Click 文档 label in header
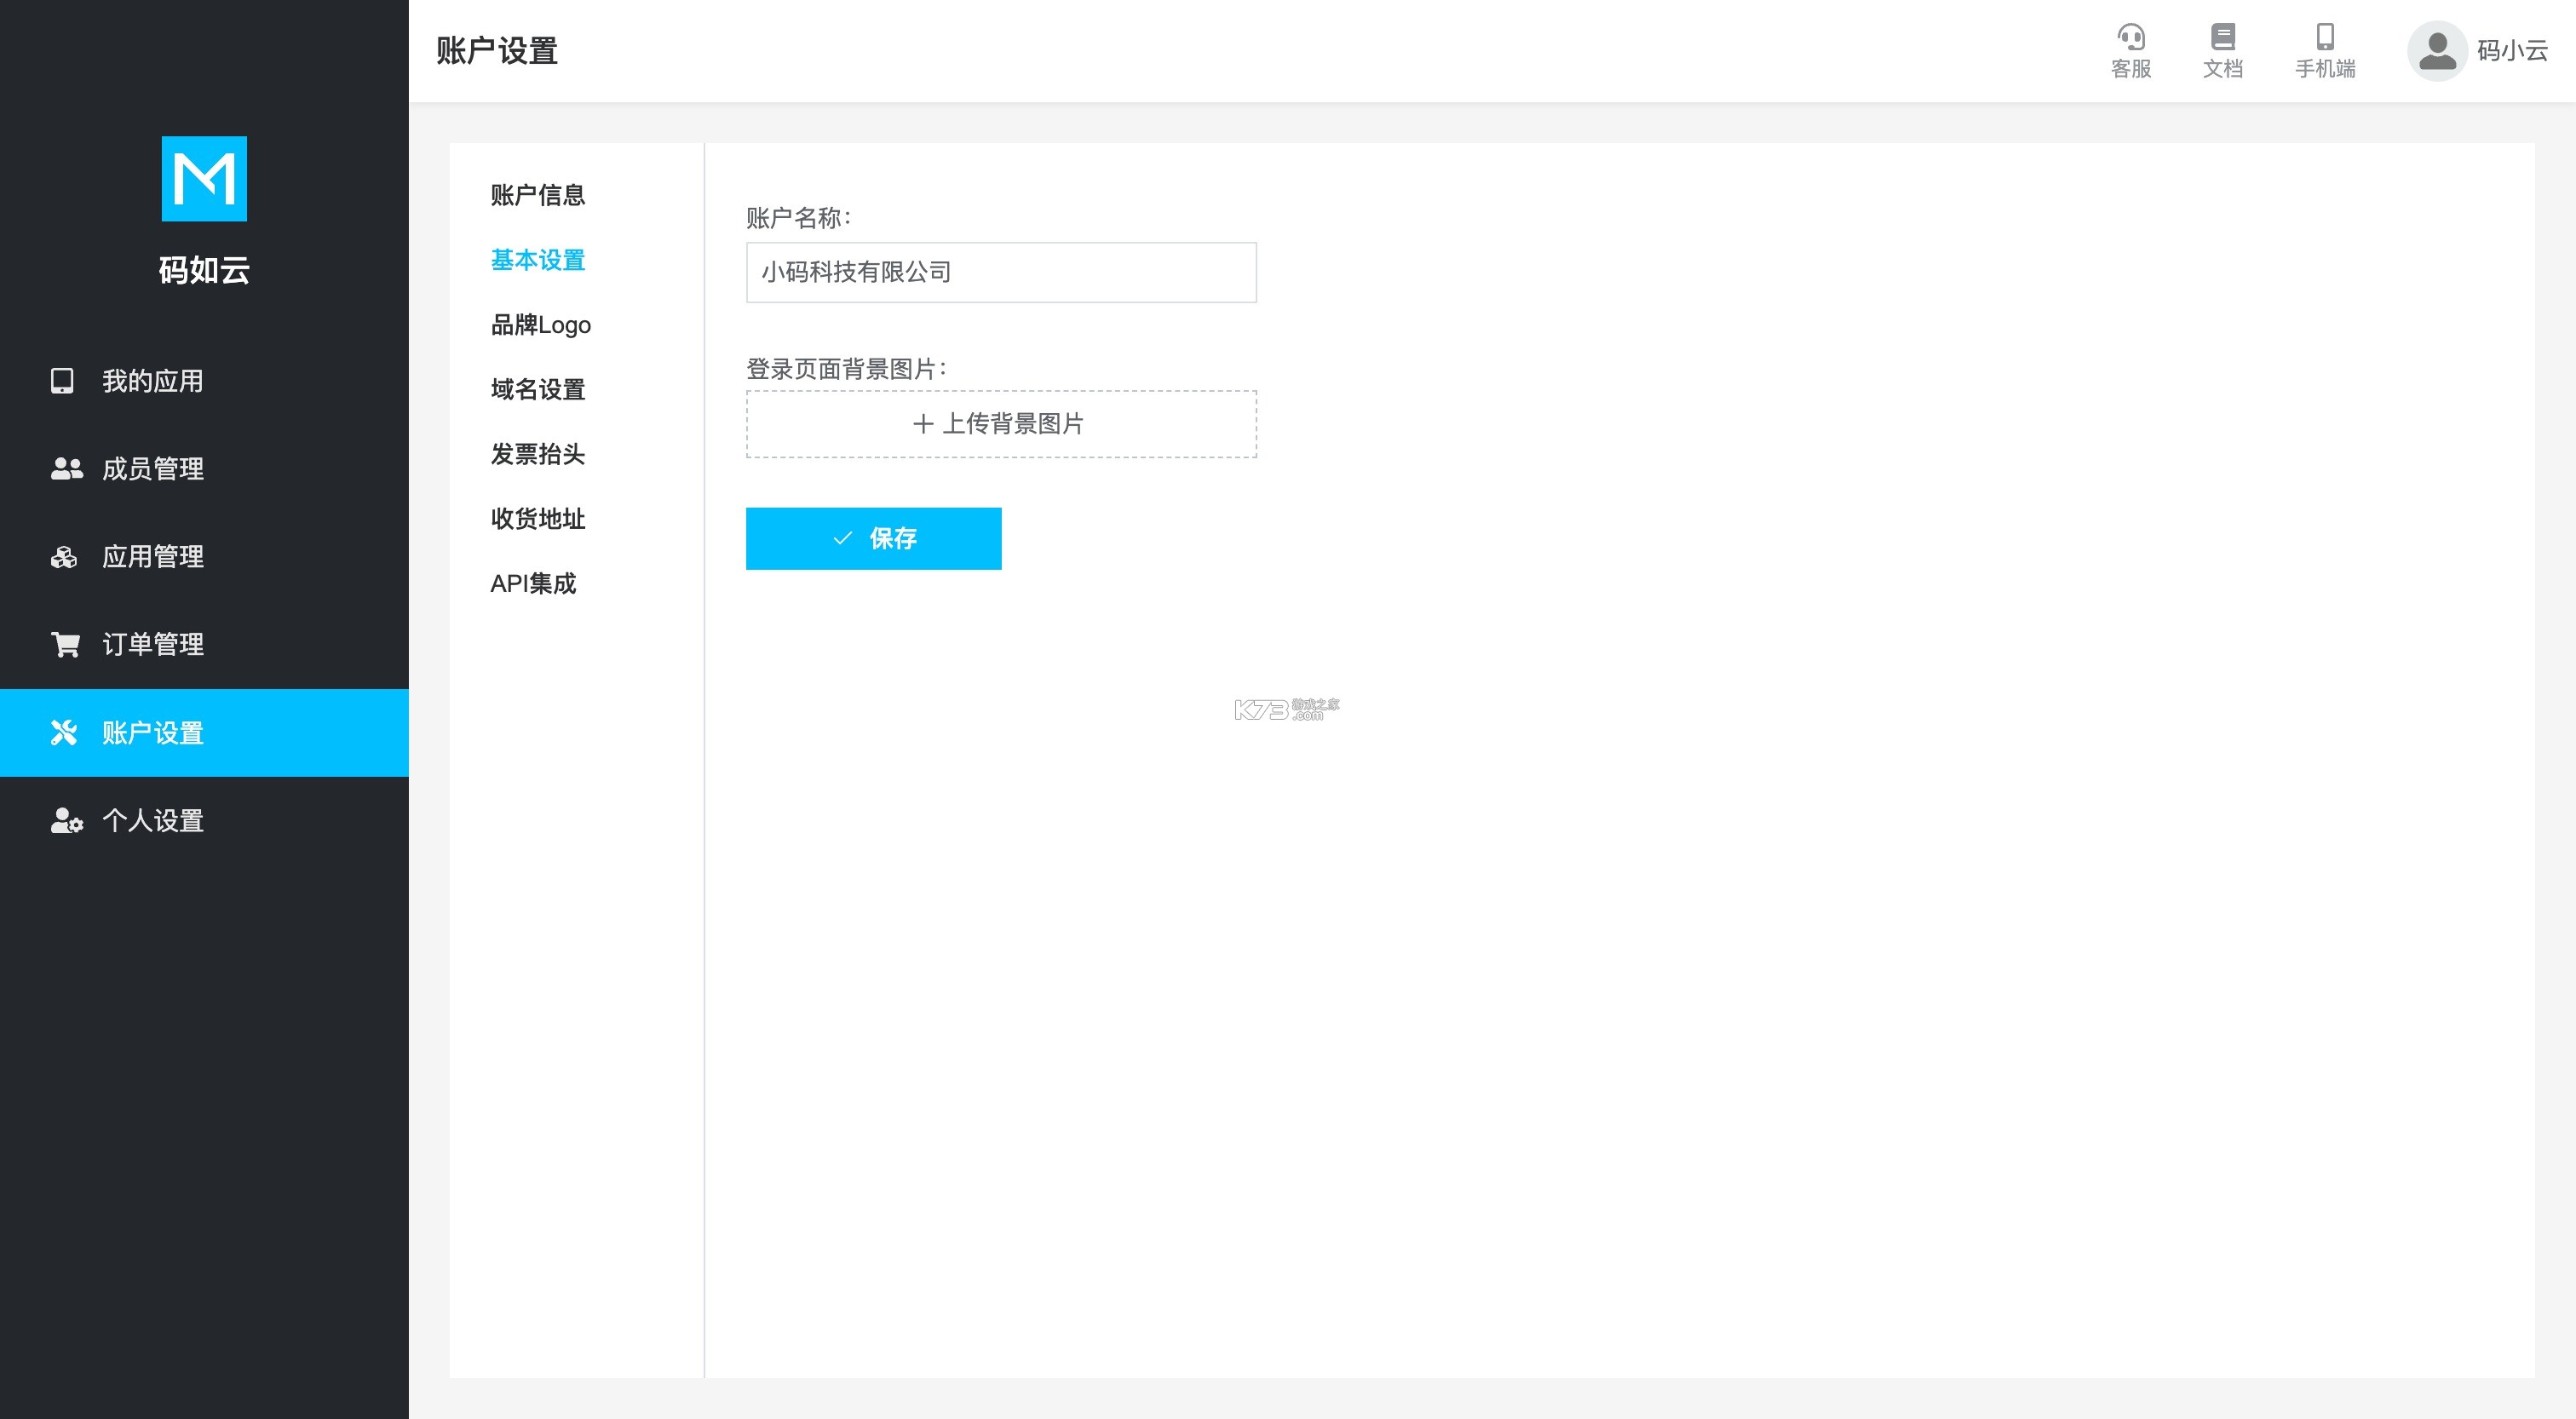Viewport: 2576px width, 1419px height. (x=2223, y=69)
